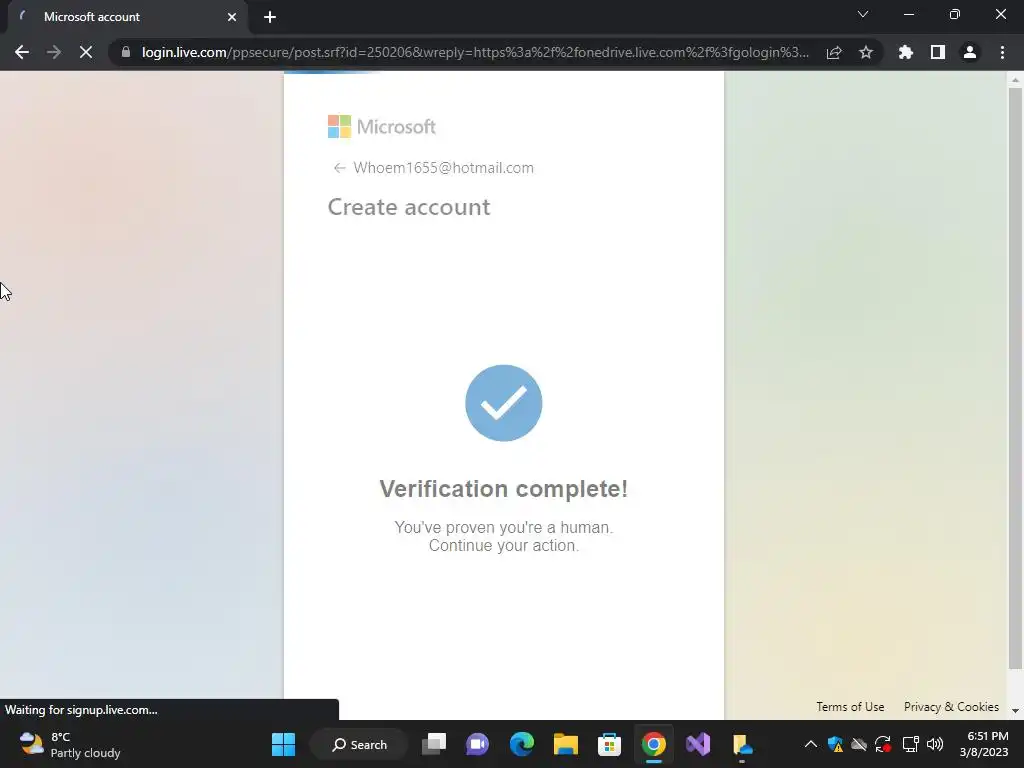Click the address bar URL
This screenshot has width=1024, height=768.
click(x=475, y=52)
